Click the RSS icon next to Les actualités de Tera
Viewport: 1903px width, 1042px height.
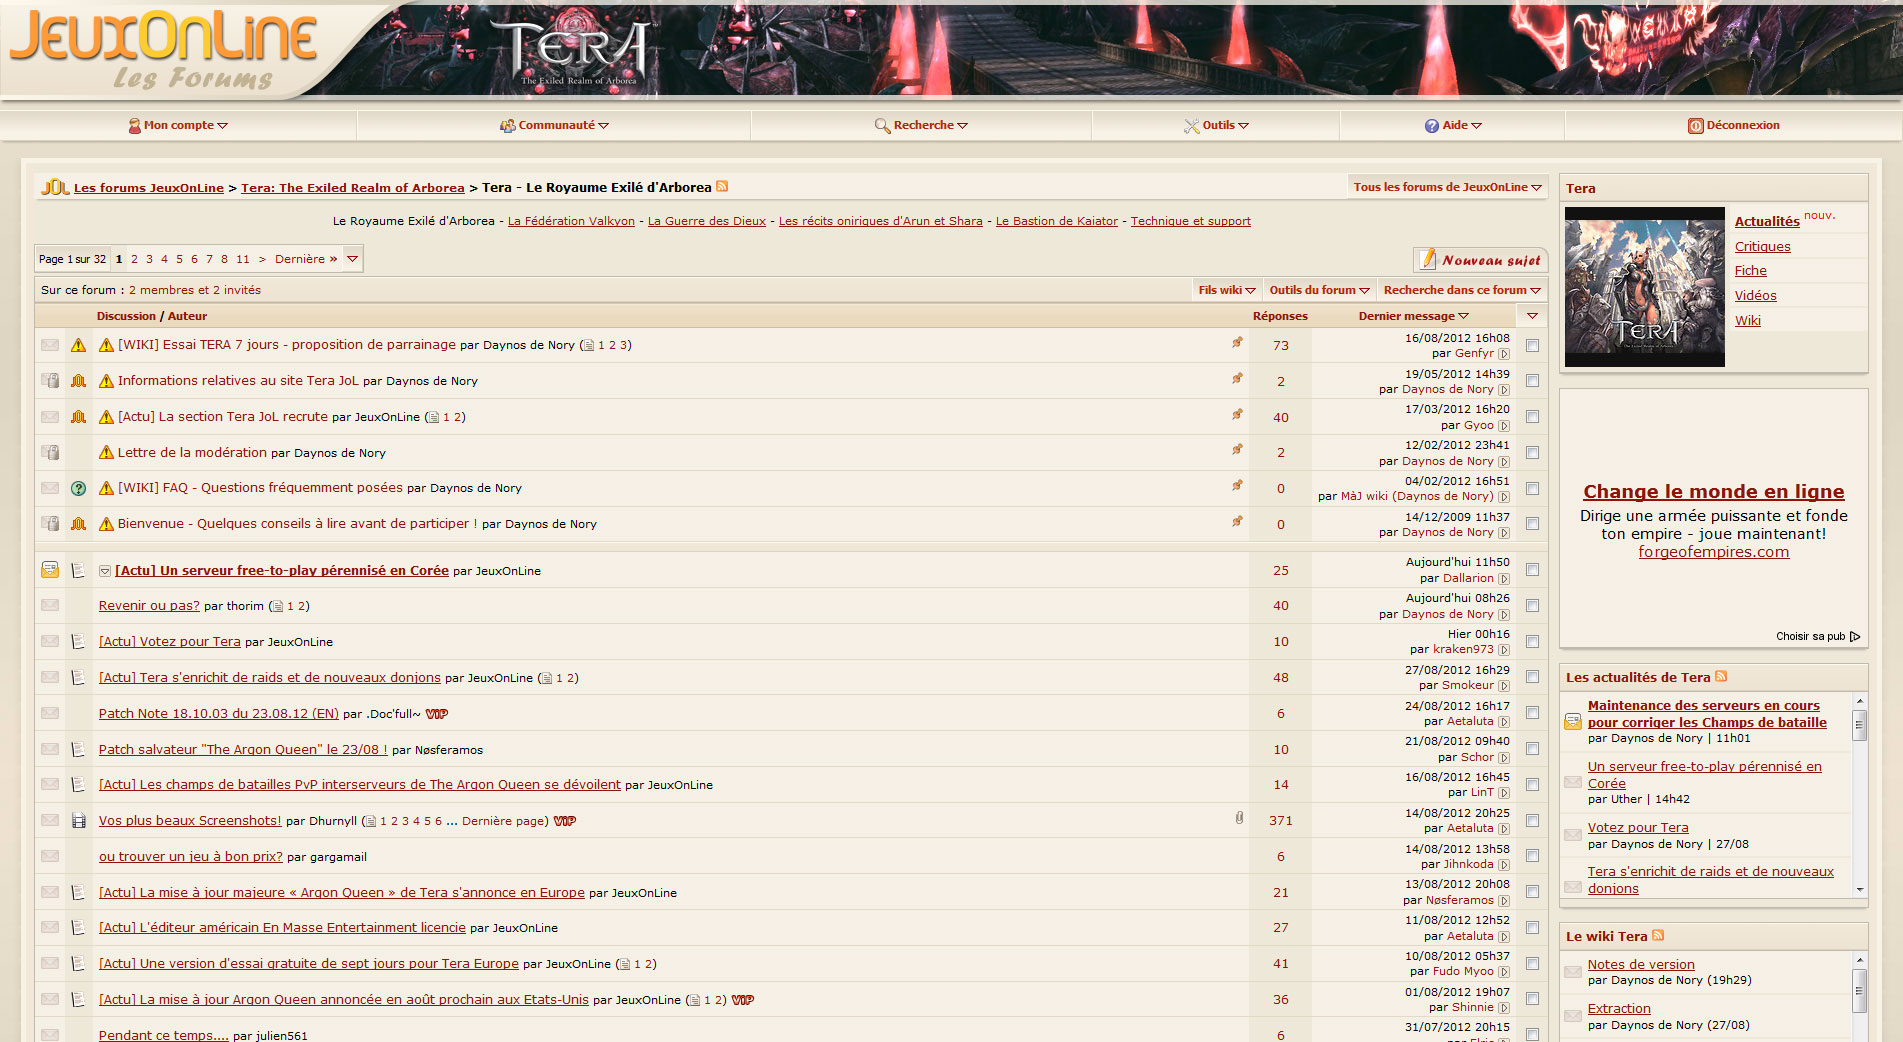pyautogui.click(x=1721, y=676)
